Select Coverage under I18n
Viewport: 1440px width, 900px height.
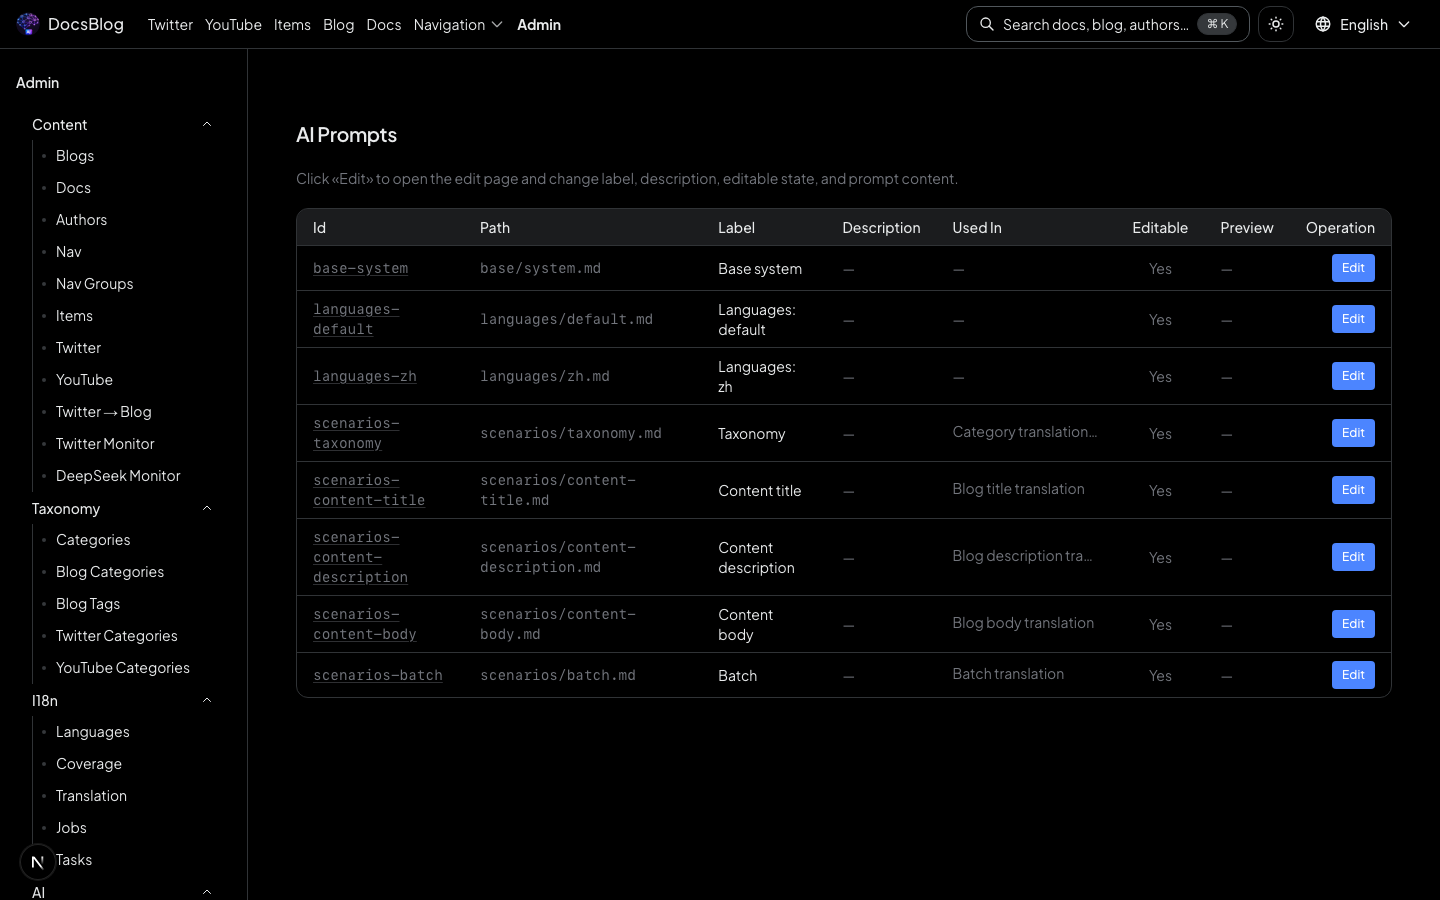pos(89,764)
